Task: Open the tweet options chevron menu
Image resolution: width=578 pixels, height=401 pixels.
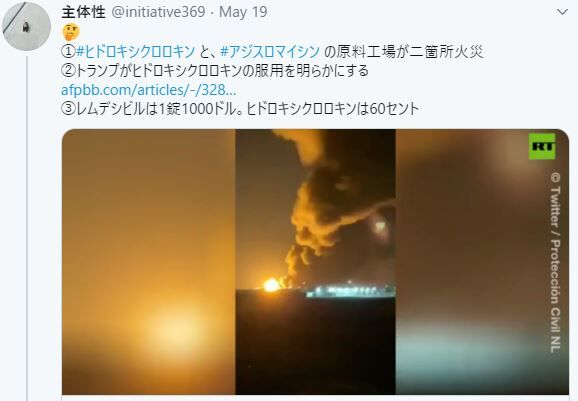Action: click(562, 12)
